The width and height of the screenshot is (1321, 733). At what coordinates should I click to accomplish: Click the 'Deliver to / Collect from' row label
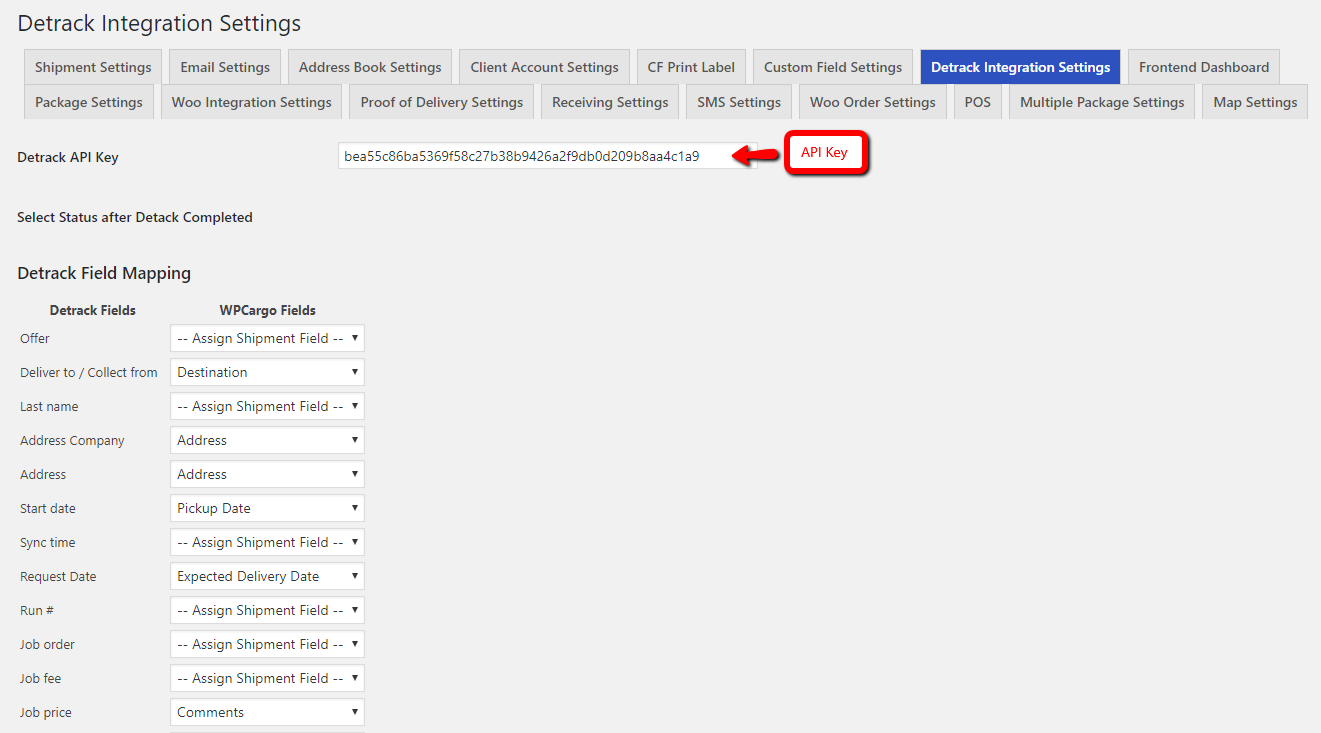point(89,372)
